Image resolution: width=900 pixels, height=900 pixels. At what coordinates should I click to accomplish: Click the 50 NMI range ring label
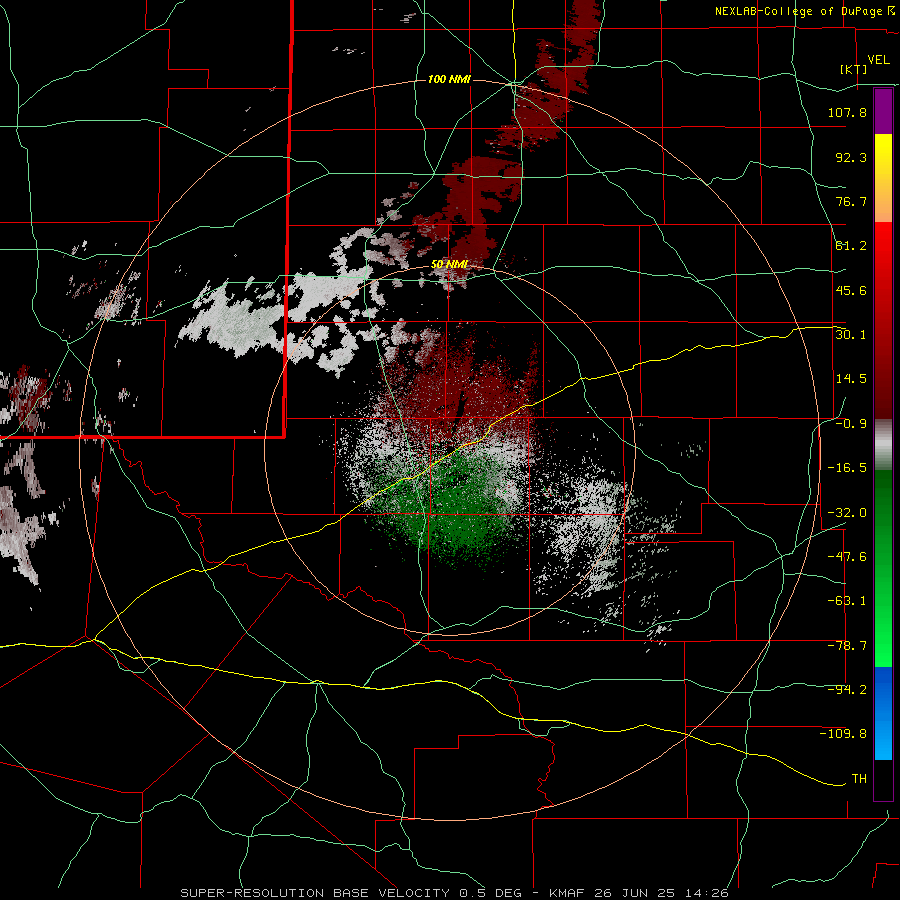point(449,265)
